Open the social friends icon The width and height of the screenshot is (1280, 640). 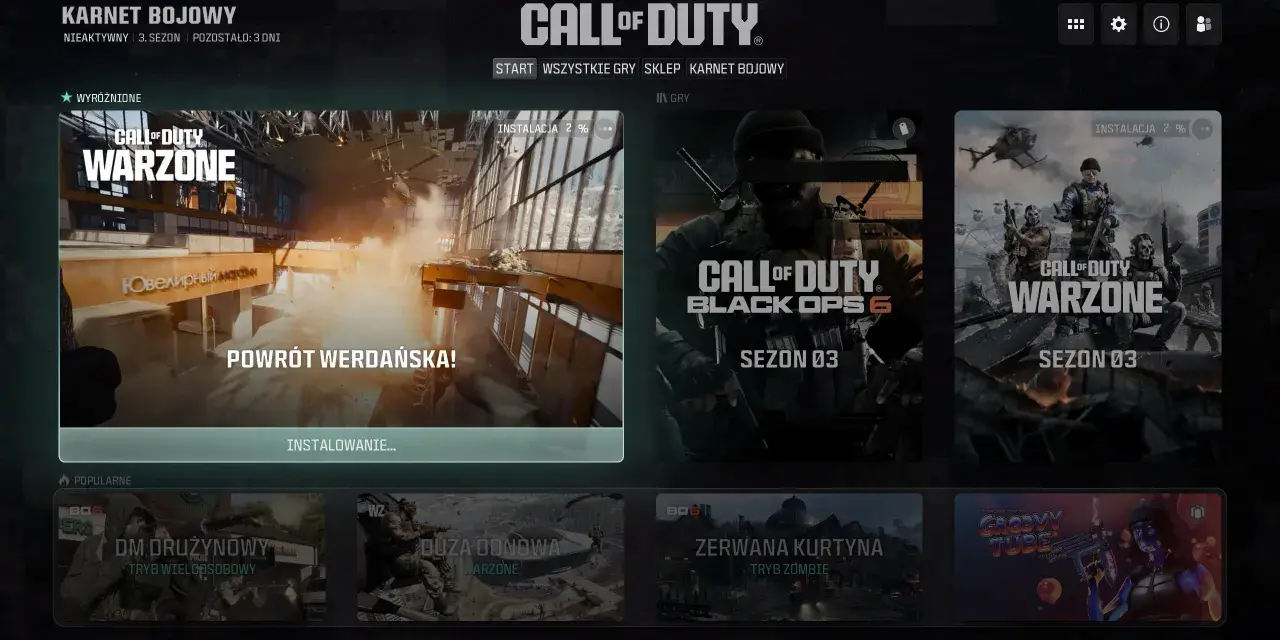(1204, 24)
